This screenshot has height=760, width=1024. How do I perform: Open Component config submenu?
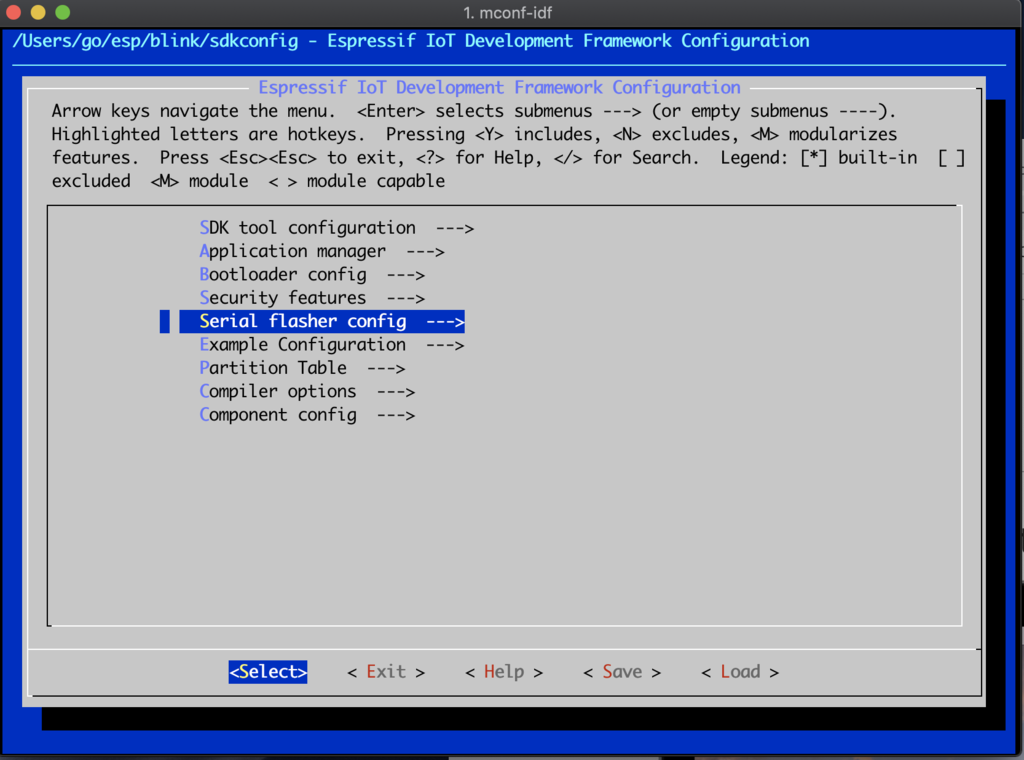pyautogui.click(x=307, y=415)
